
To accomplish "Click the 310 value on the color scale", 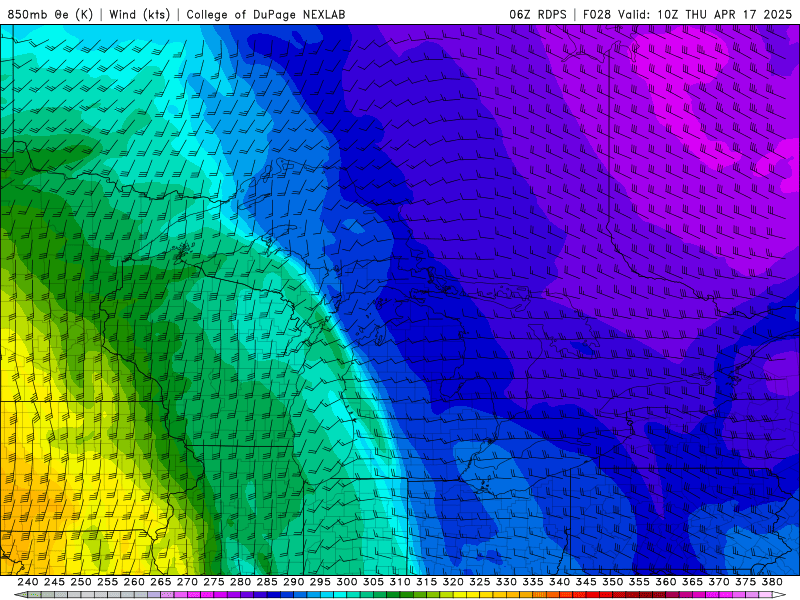I will [x=400, y=582].
